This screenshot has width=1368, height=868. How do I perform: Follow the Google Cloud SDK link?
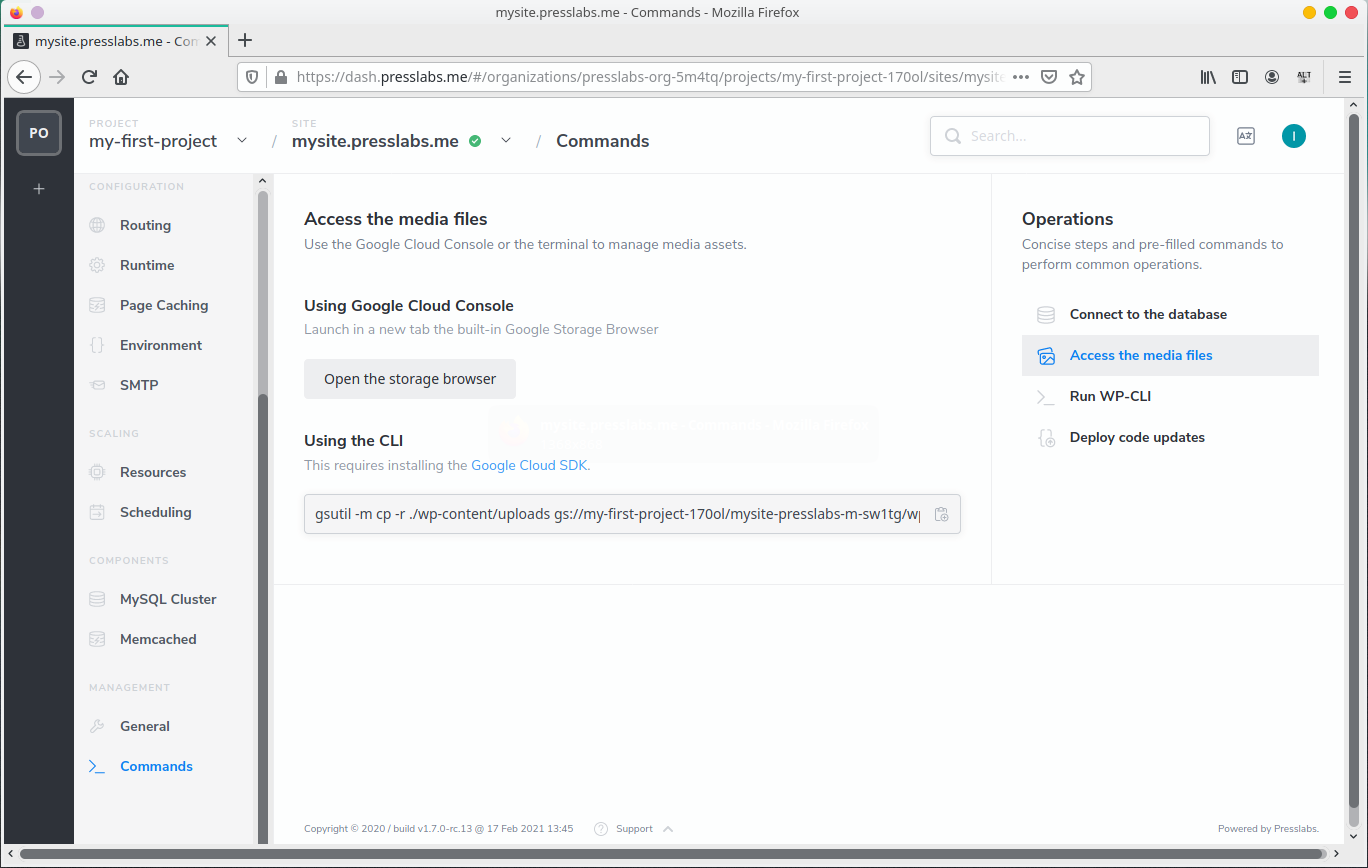[529, 465]
